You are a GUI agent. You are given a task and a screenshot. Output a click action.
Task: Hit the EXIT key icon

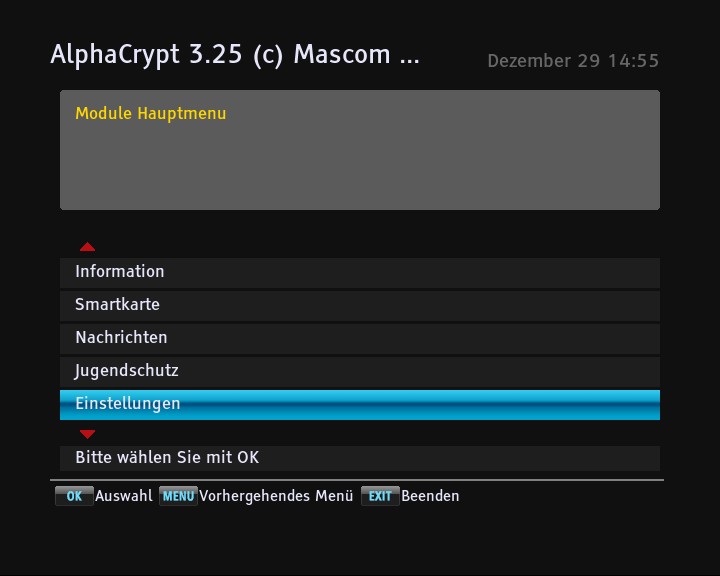click(380, 496)
